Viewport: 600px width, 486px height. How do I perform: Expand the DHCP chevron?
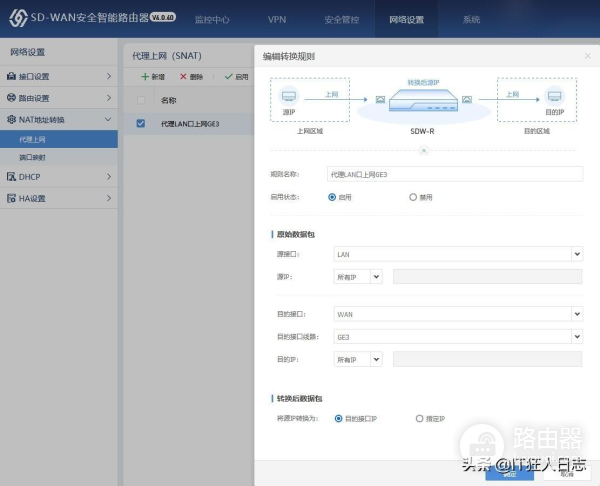[109, 176]
